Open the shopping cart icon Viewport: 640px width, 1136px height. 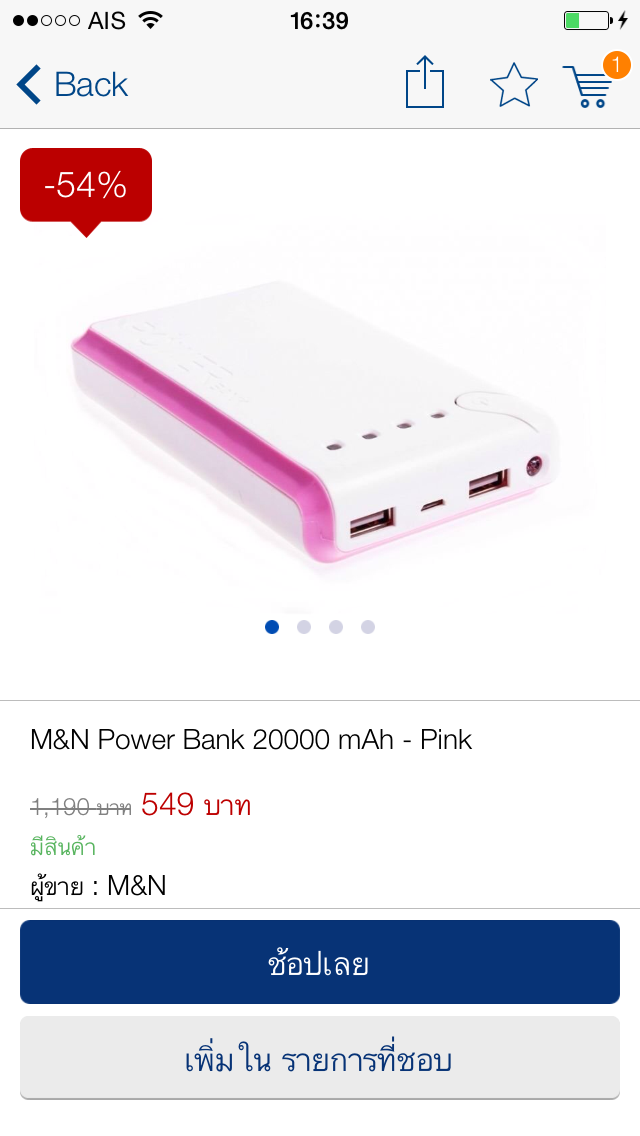pyautogui.click(x=588, y=86)
